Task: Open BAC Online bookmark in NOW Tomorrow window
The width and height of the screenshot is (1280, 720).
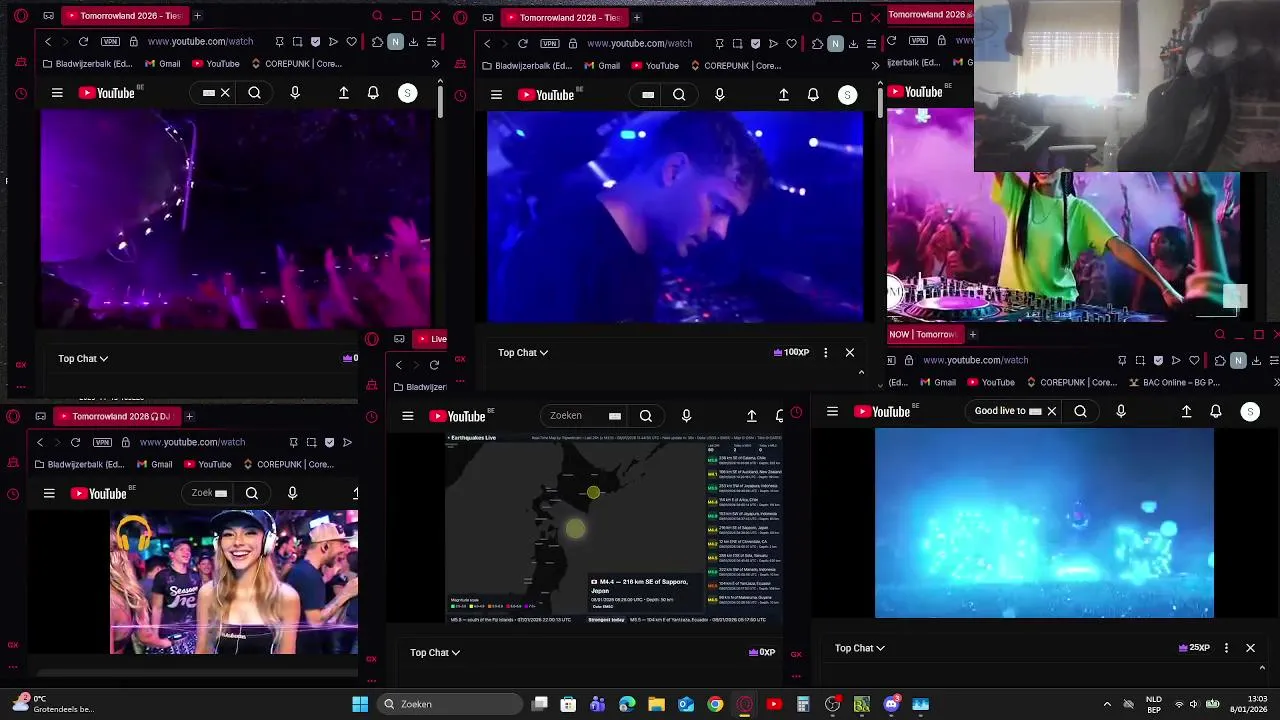Action: [x=1174, y=382]
